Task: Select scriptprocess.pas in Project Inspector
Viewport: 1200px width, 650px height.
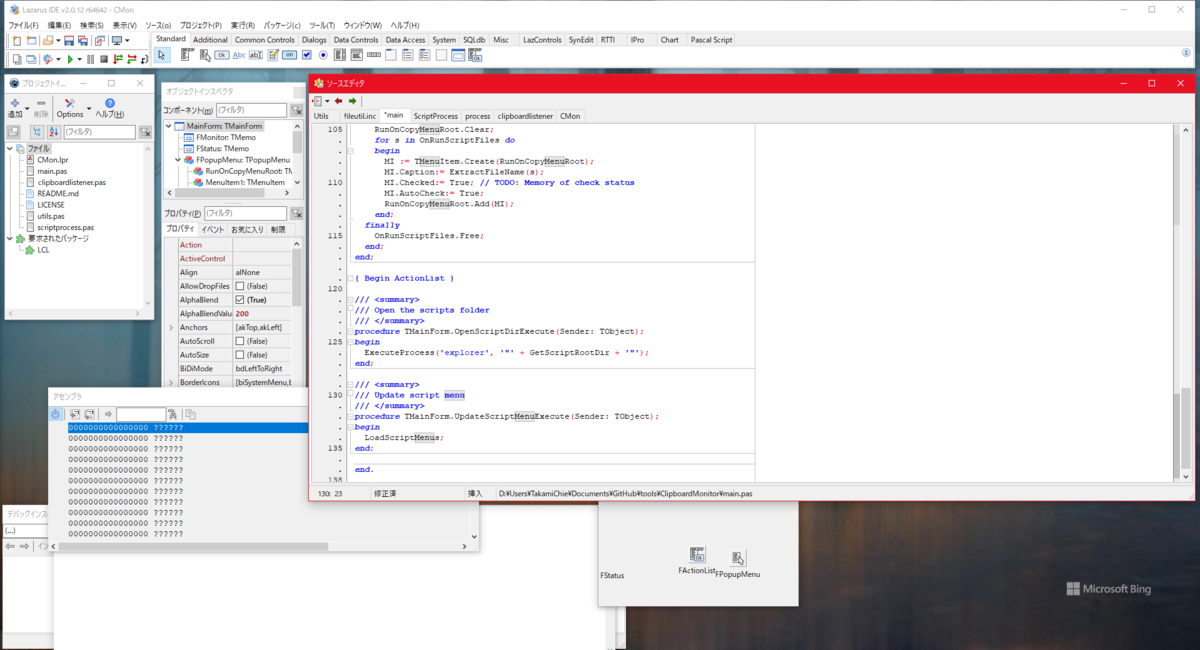Action: pos(66,228)
